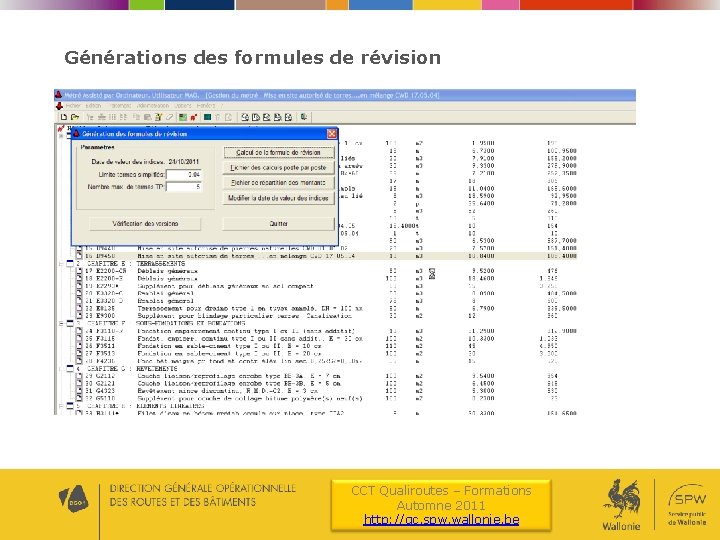Click the CHAPITRE G : REVETEMENTS label
The height and width of the screenshot is (540, 720).
(x=132, y=369)
